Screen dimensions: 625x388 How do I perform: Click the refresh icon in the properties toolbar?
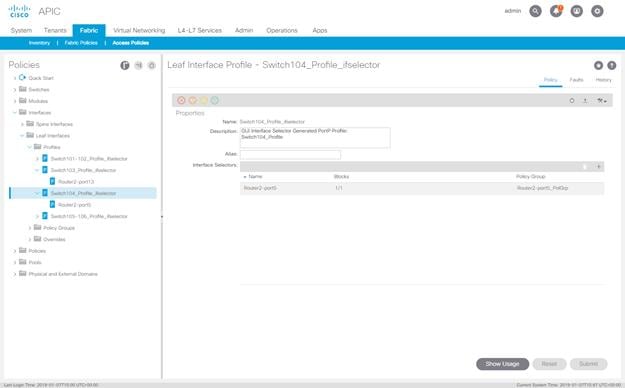572,101
